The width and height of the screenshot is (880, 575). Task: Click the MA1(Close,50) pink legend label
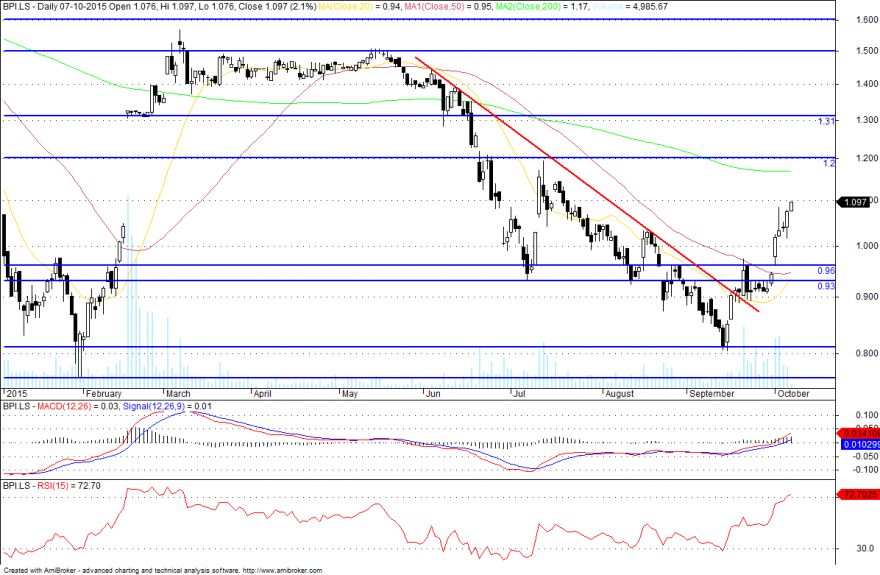448,7
